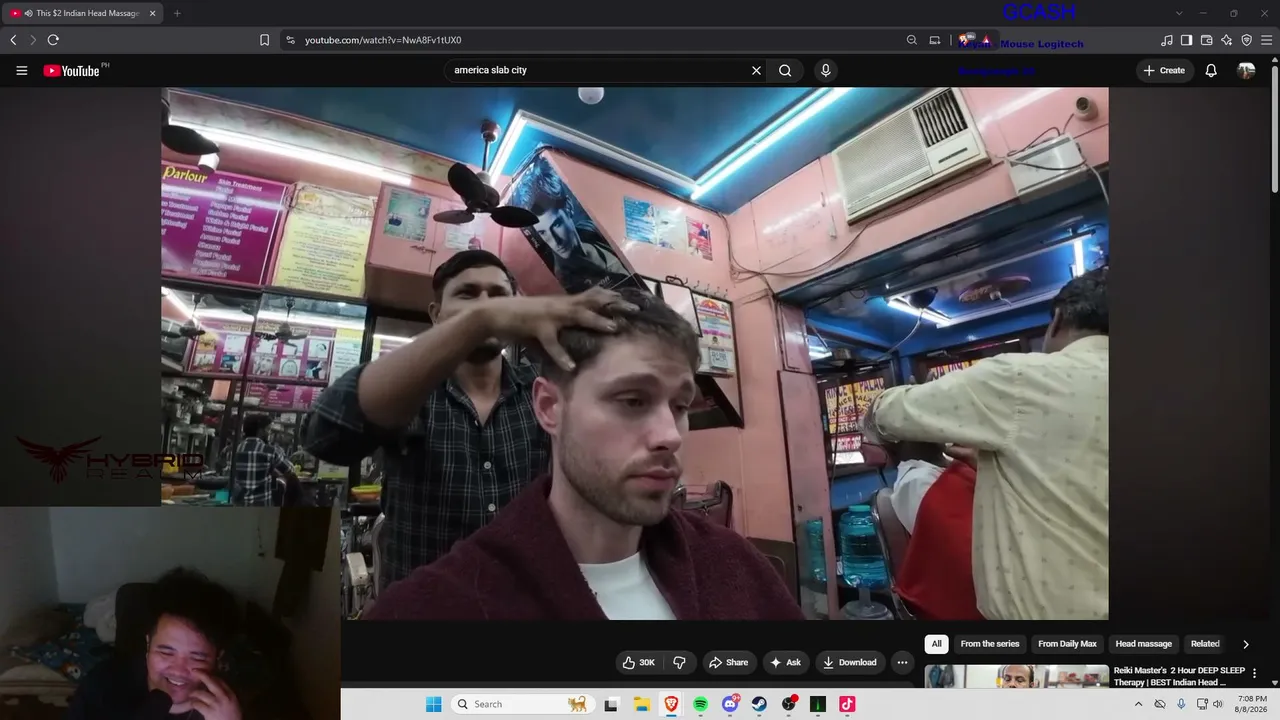Screen dimensions: 1280x720
Task: Open Brave Leo AI assistant
Action: [1226, 40]
